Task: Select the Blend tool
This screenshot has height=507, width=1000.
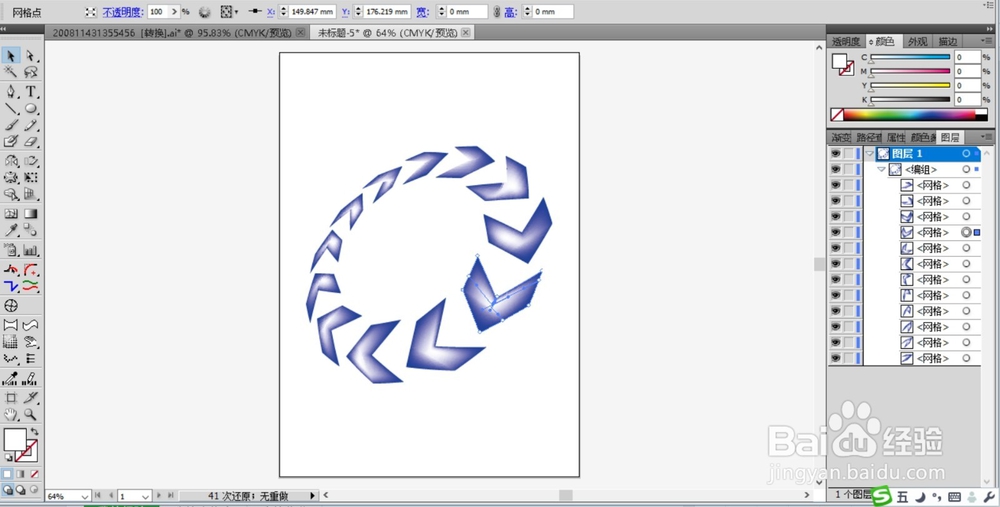Action: [x=31, y=230]
